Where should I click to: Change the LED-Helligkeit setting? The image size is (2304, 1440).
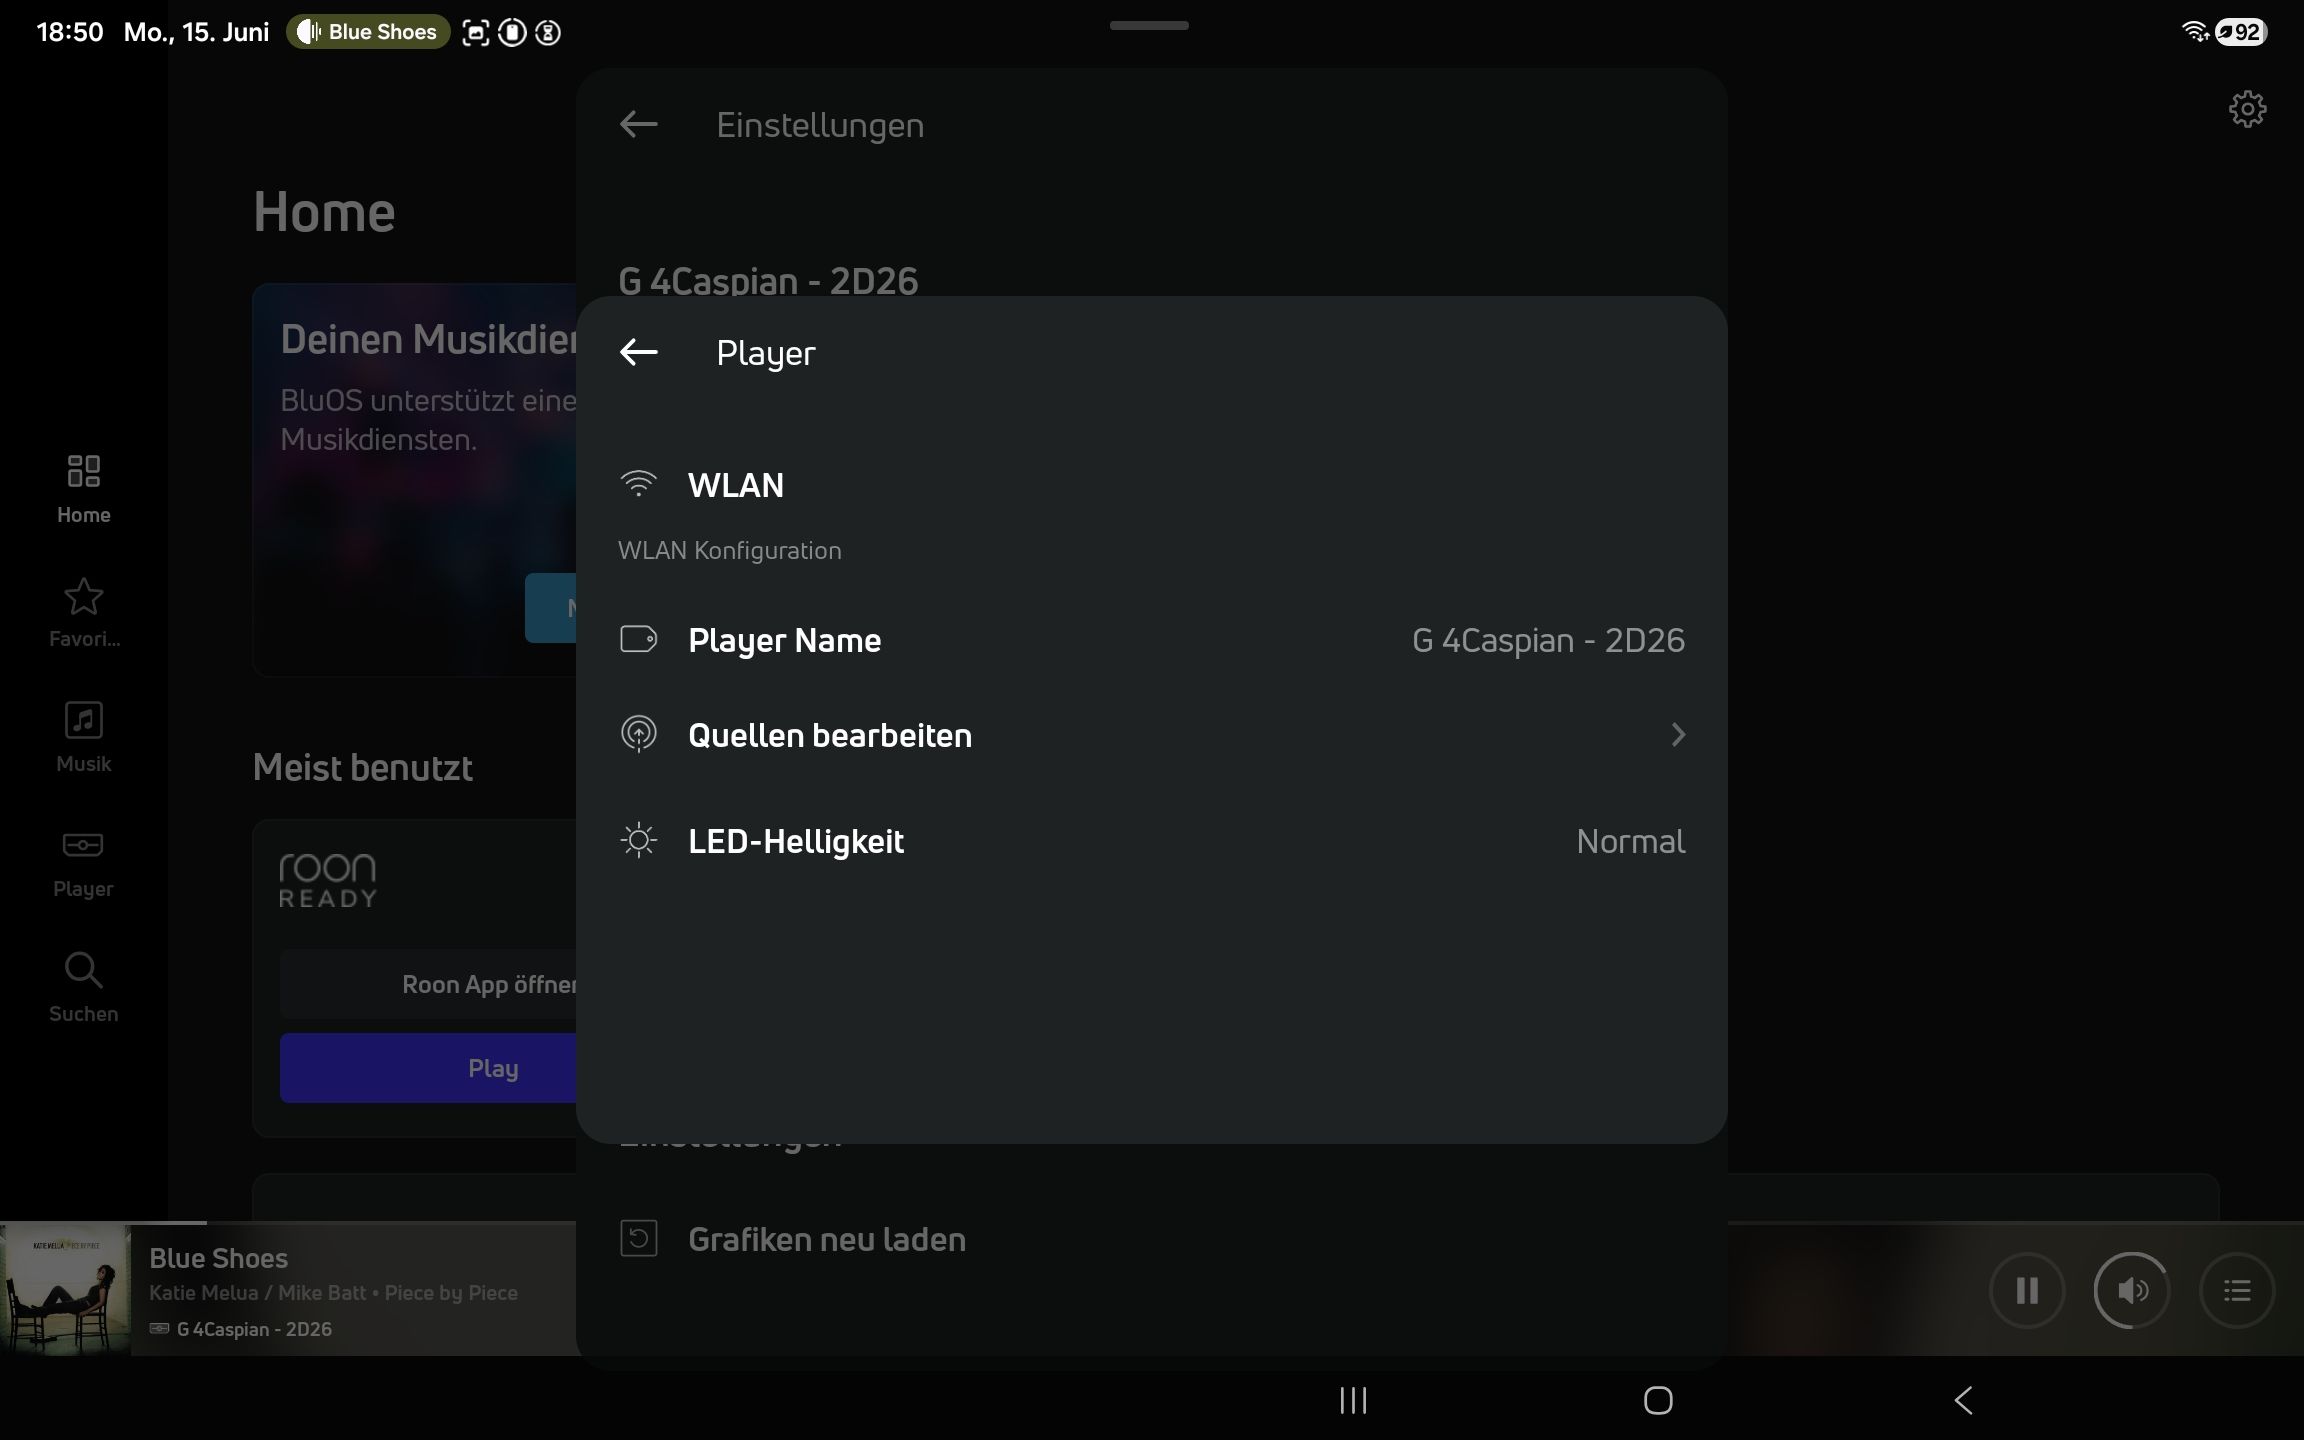(x=1152, y=841)
